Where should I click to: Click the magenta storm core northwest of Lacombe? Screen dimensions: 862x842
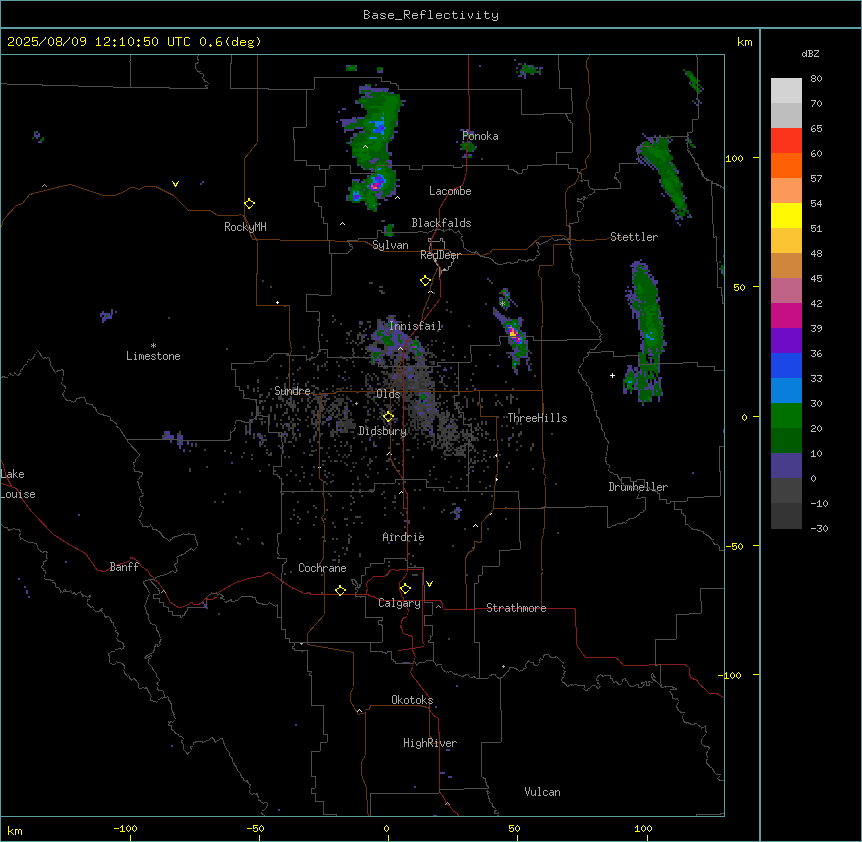click(376, 185)
